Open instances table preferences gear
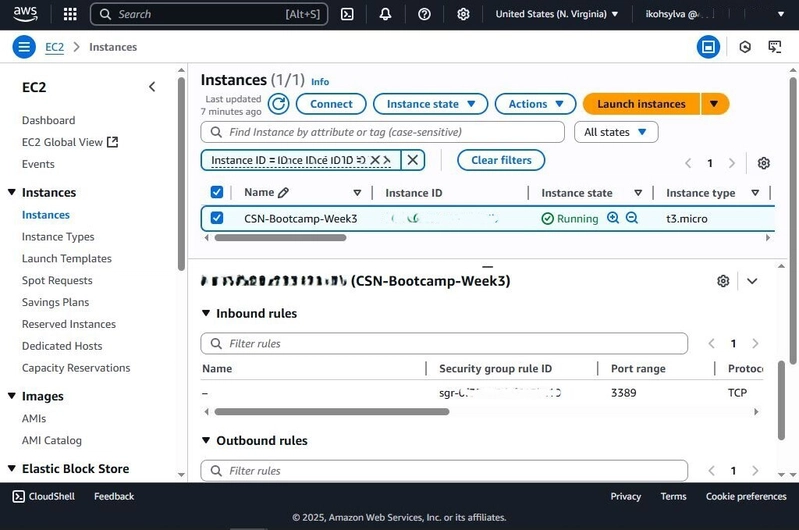 763,163
